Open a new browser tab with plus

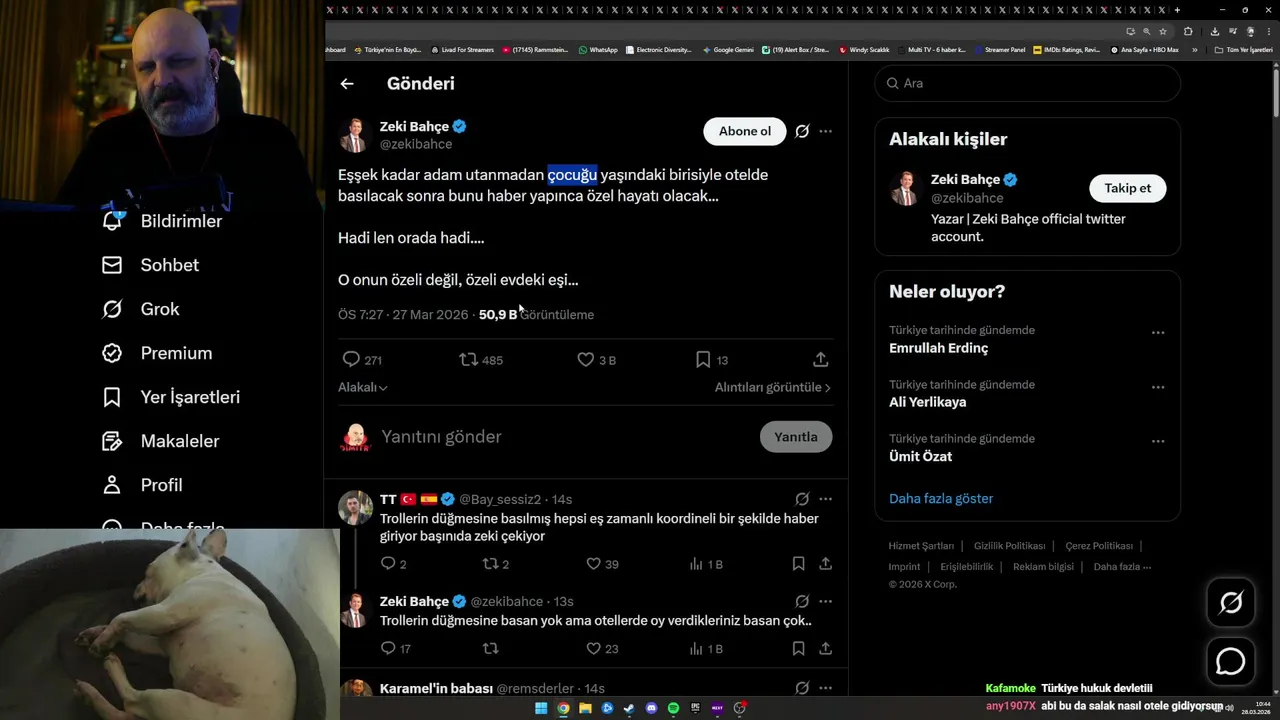click(1177, 10)
